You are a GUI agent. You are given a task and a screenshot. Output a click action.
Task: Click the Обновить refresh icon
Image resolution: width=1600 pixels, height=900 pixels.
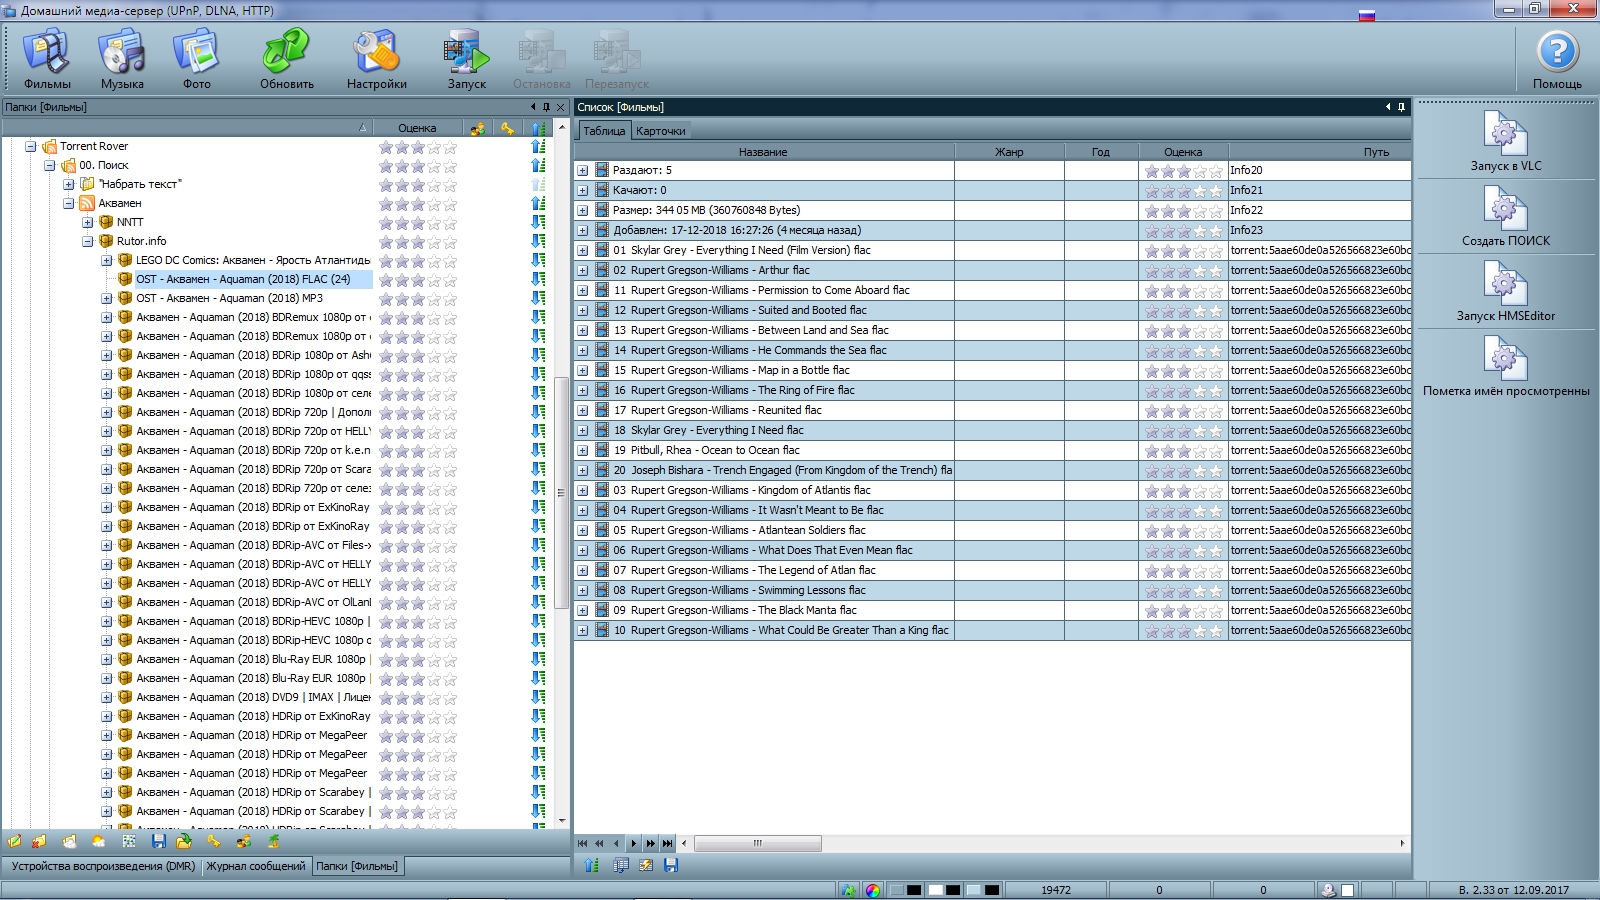287,60
